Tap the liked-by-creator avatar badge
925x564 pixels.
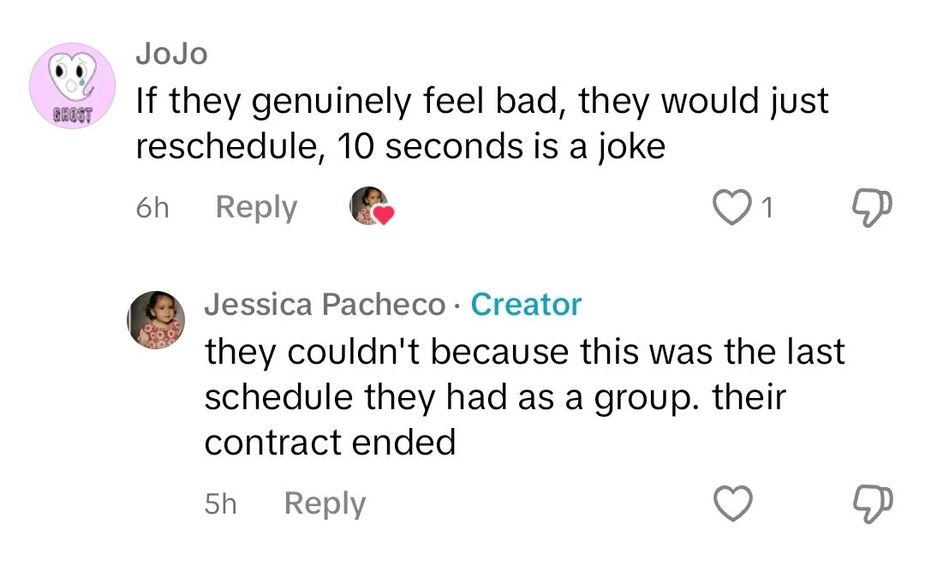click(x=367, y=206)
